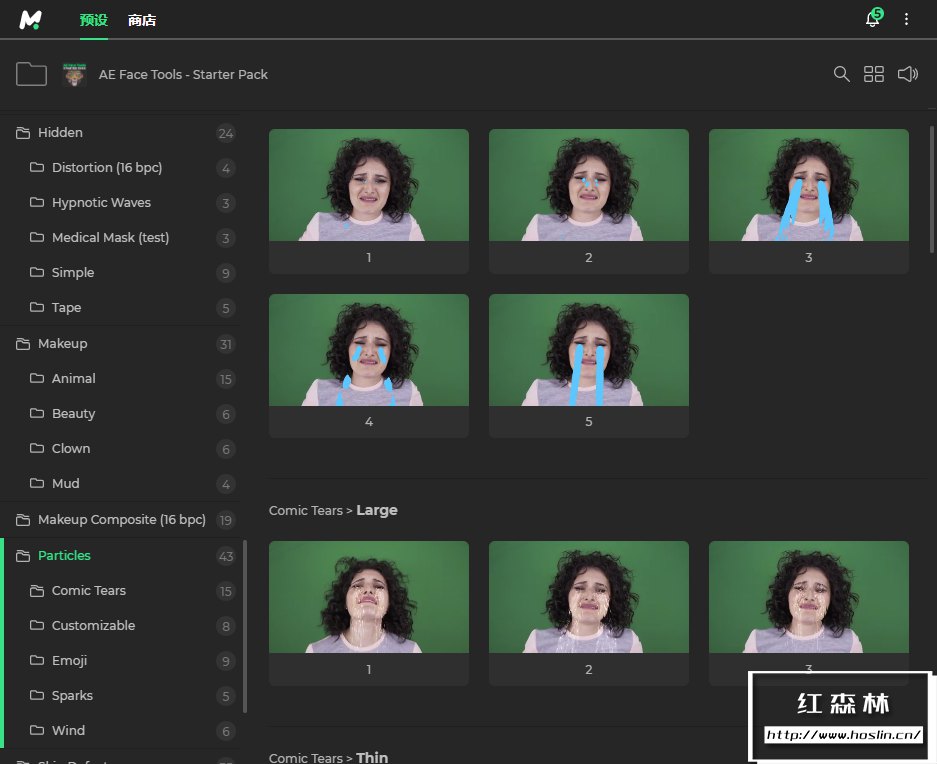Switch view using the grid layout icon
Viewport: 937px width, 764px height.
[x=874, y=74]
